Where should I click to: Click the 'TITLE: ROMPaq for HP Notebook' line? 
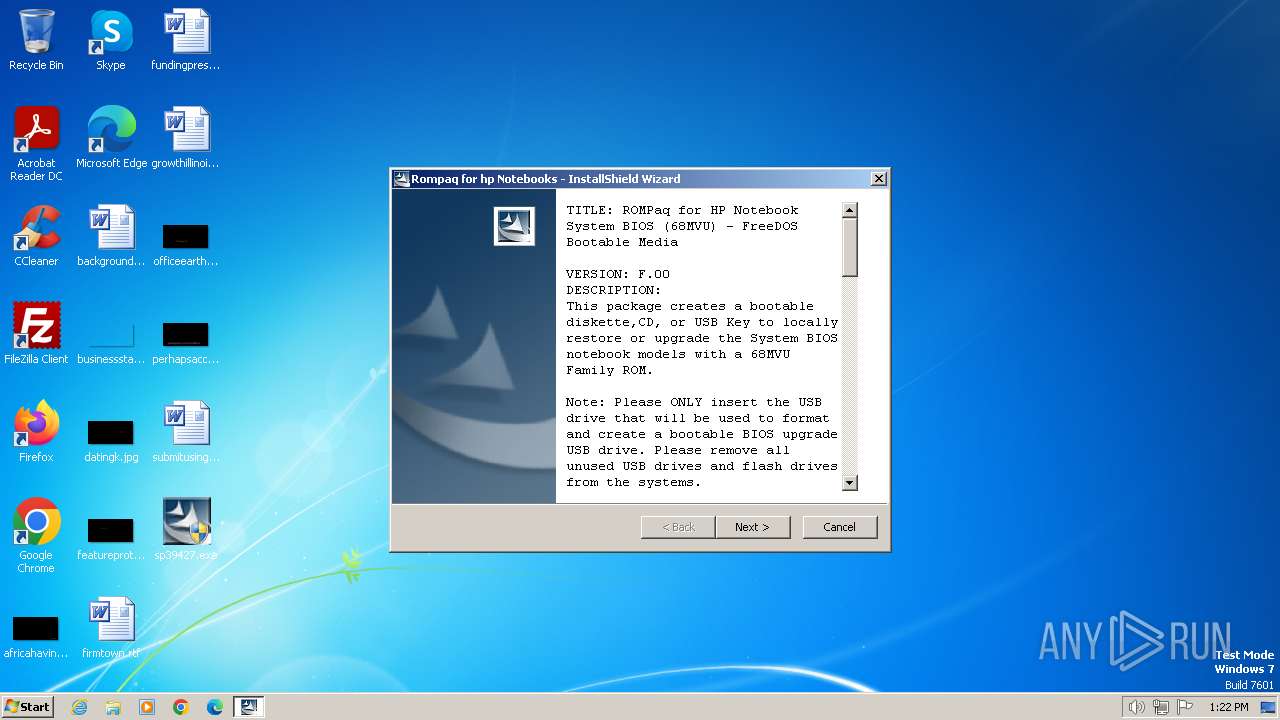682,210
